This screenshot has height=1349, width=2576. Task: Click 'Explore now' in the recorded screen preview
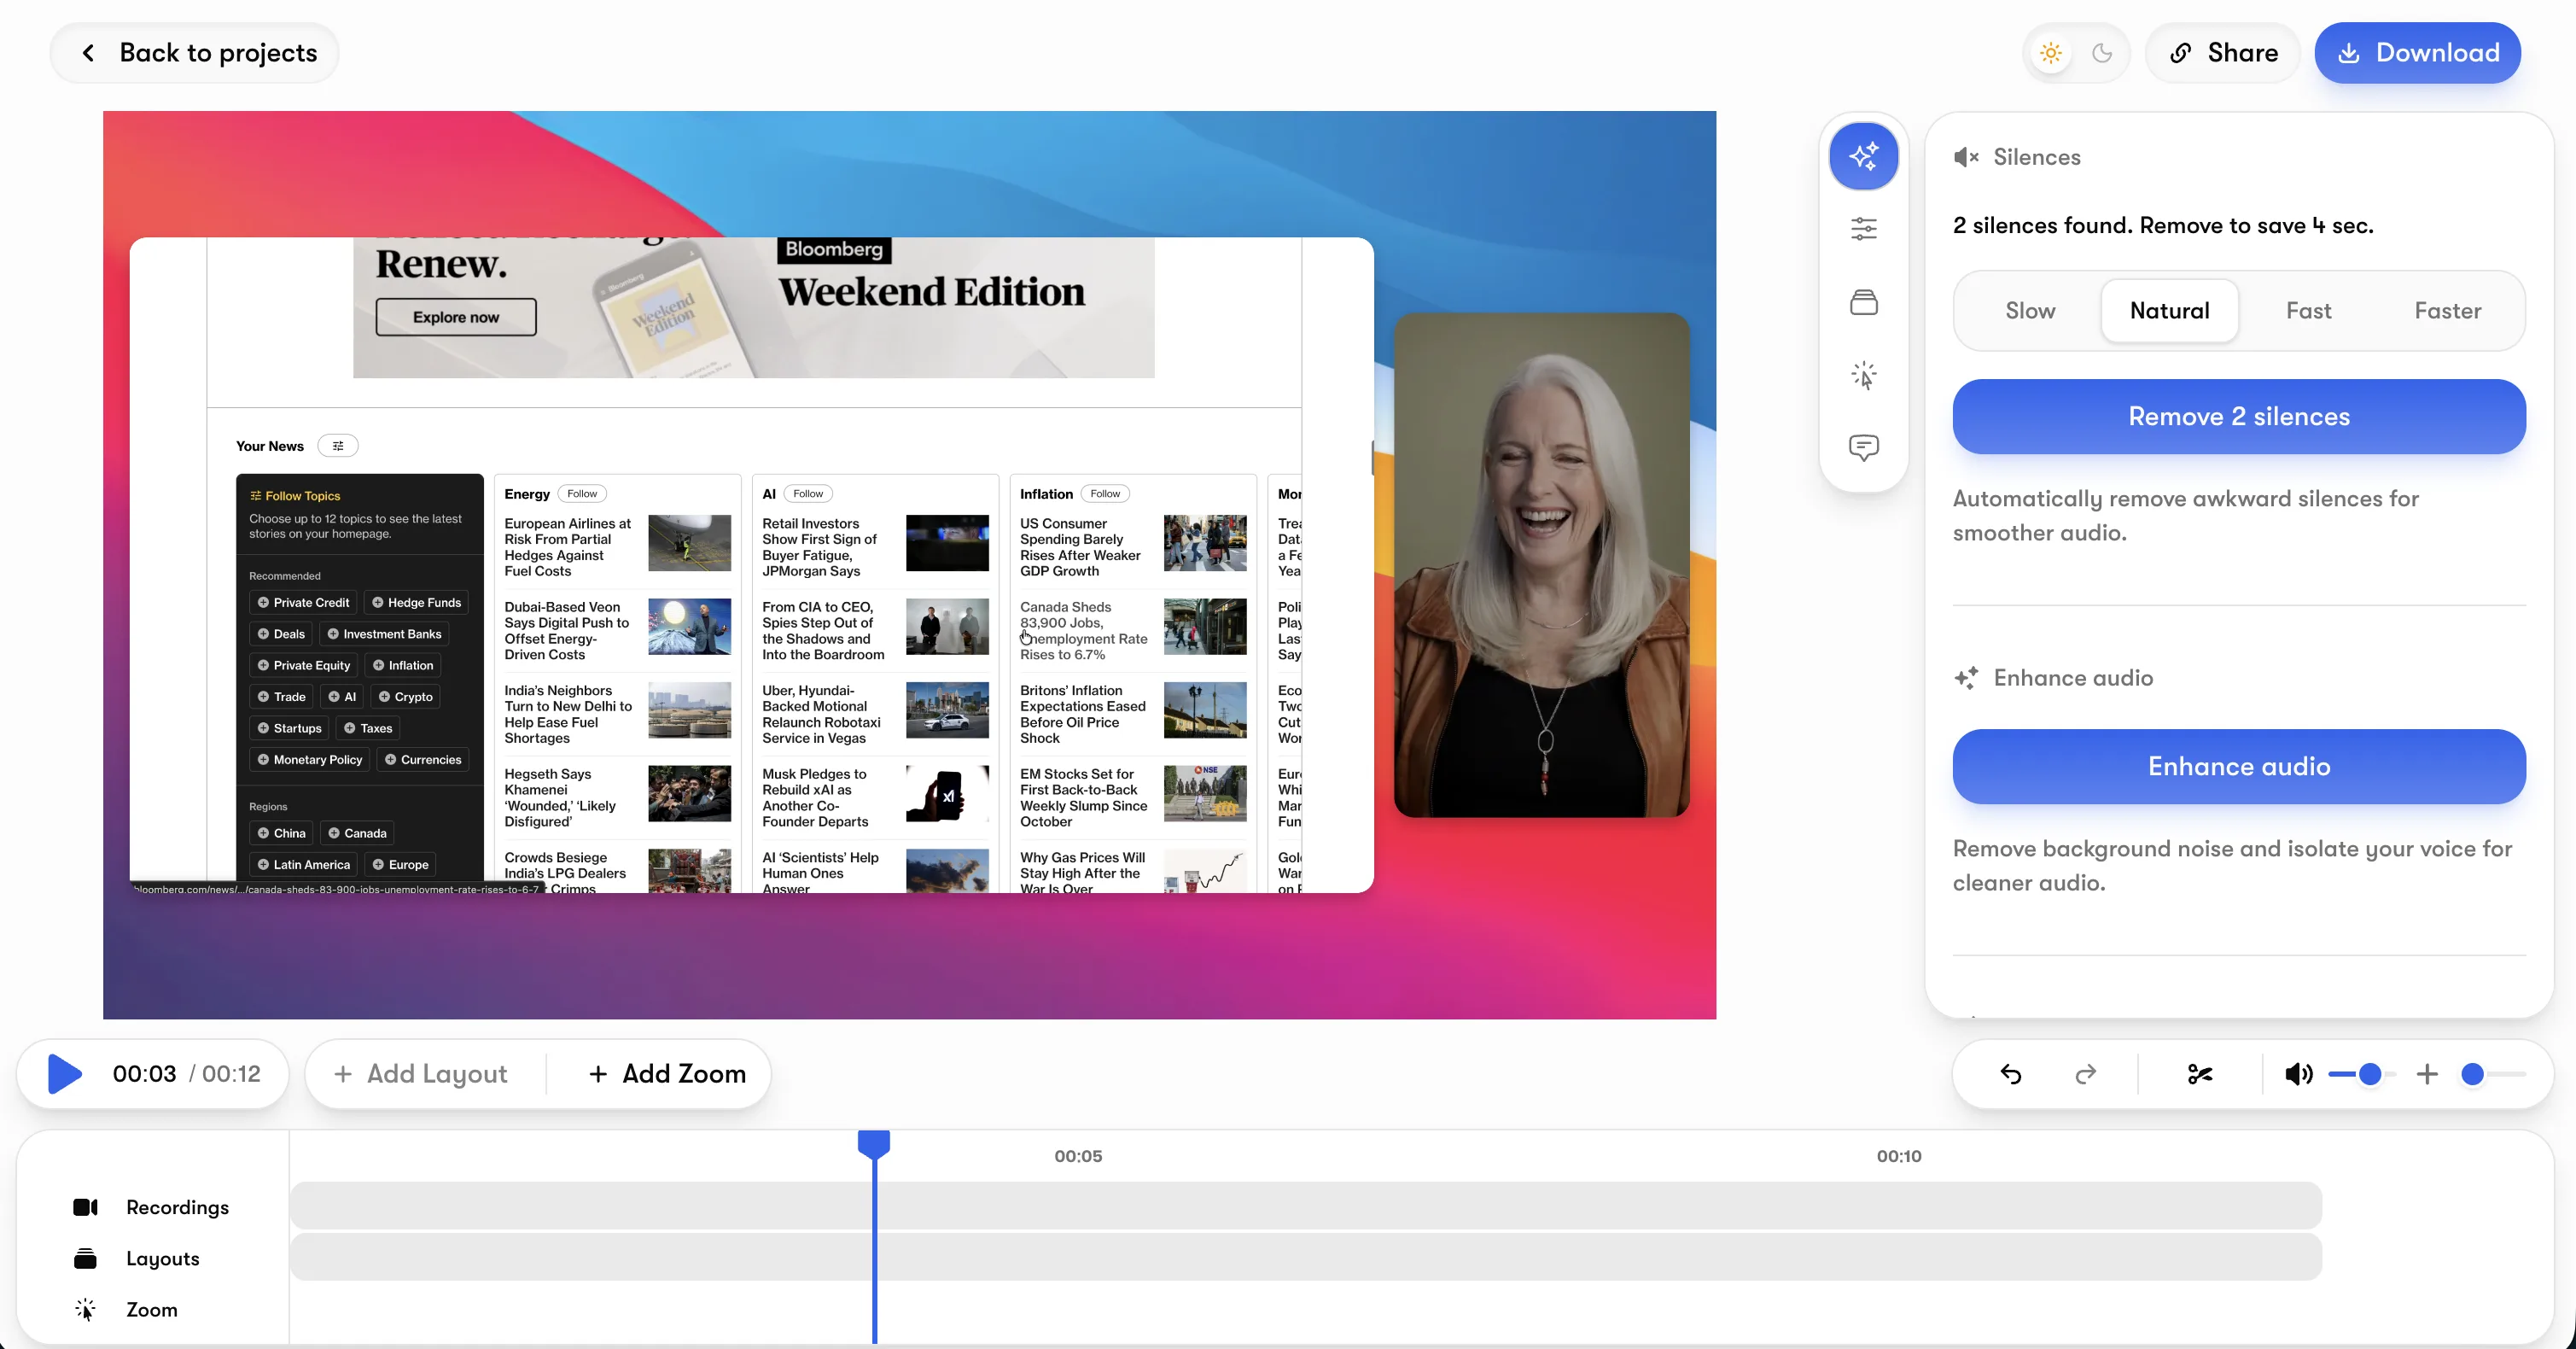[x=456, y=317]
